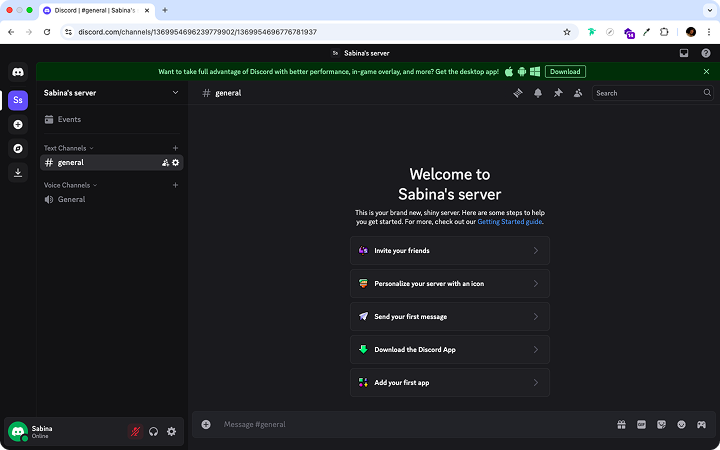Image resolution: width=720 pixels, height=450 pixels.
Task: Edit channel gear on general channel
Action: pyautogui.click(x=175, y=163)
